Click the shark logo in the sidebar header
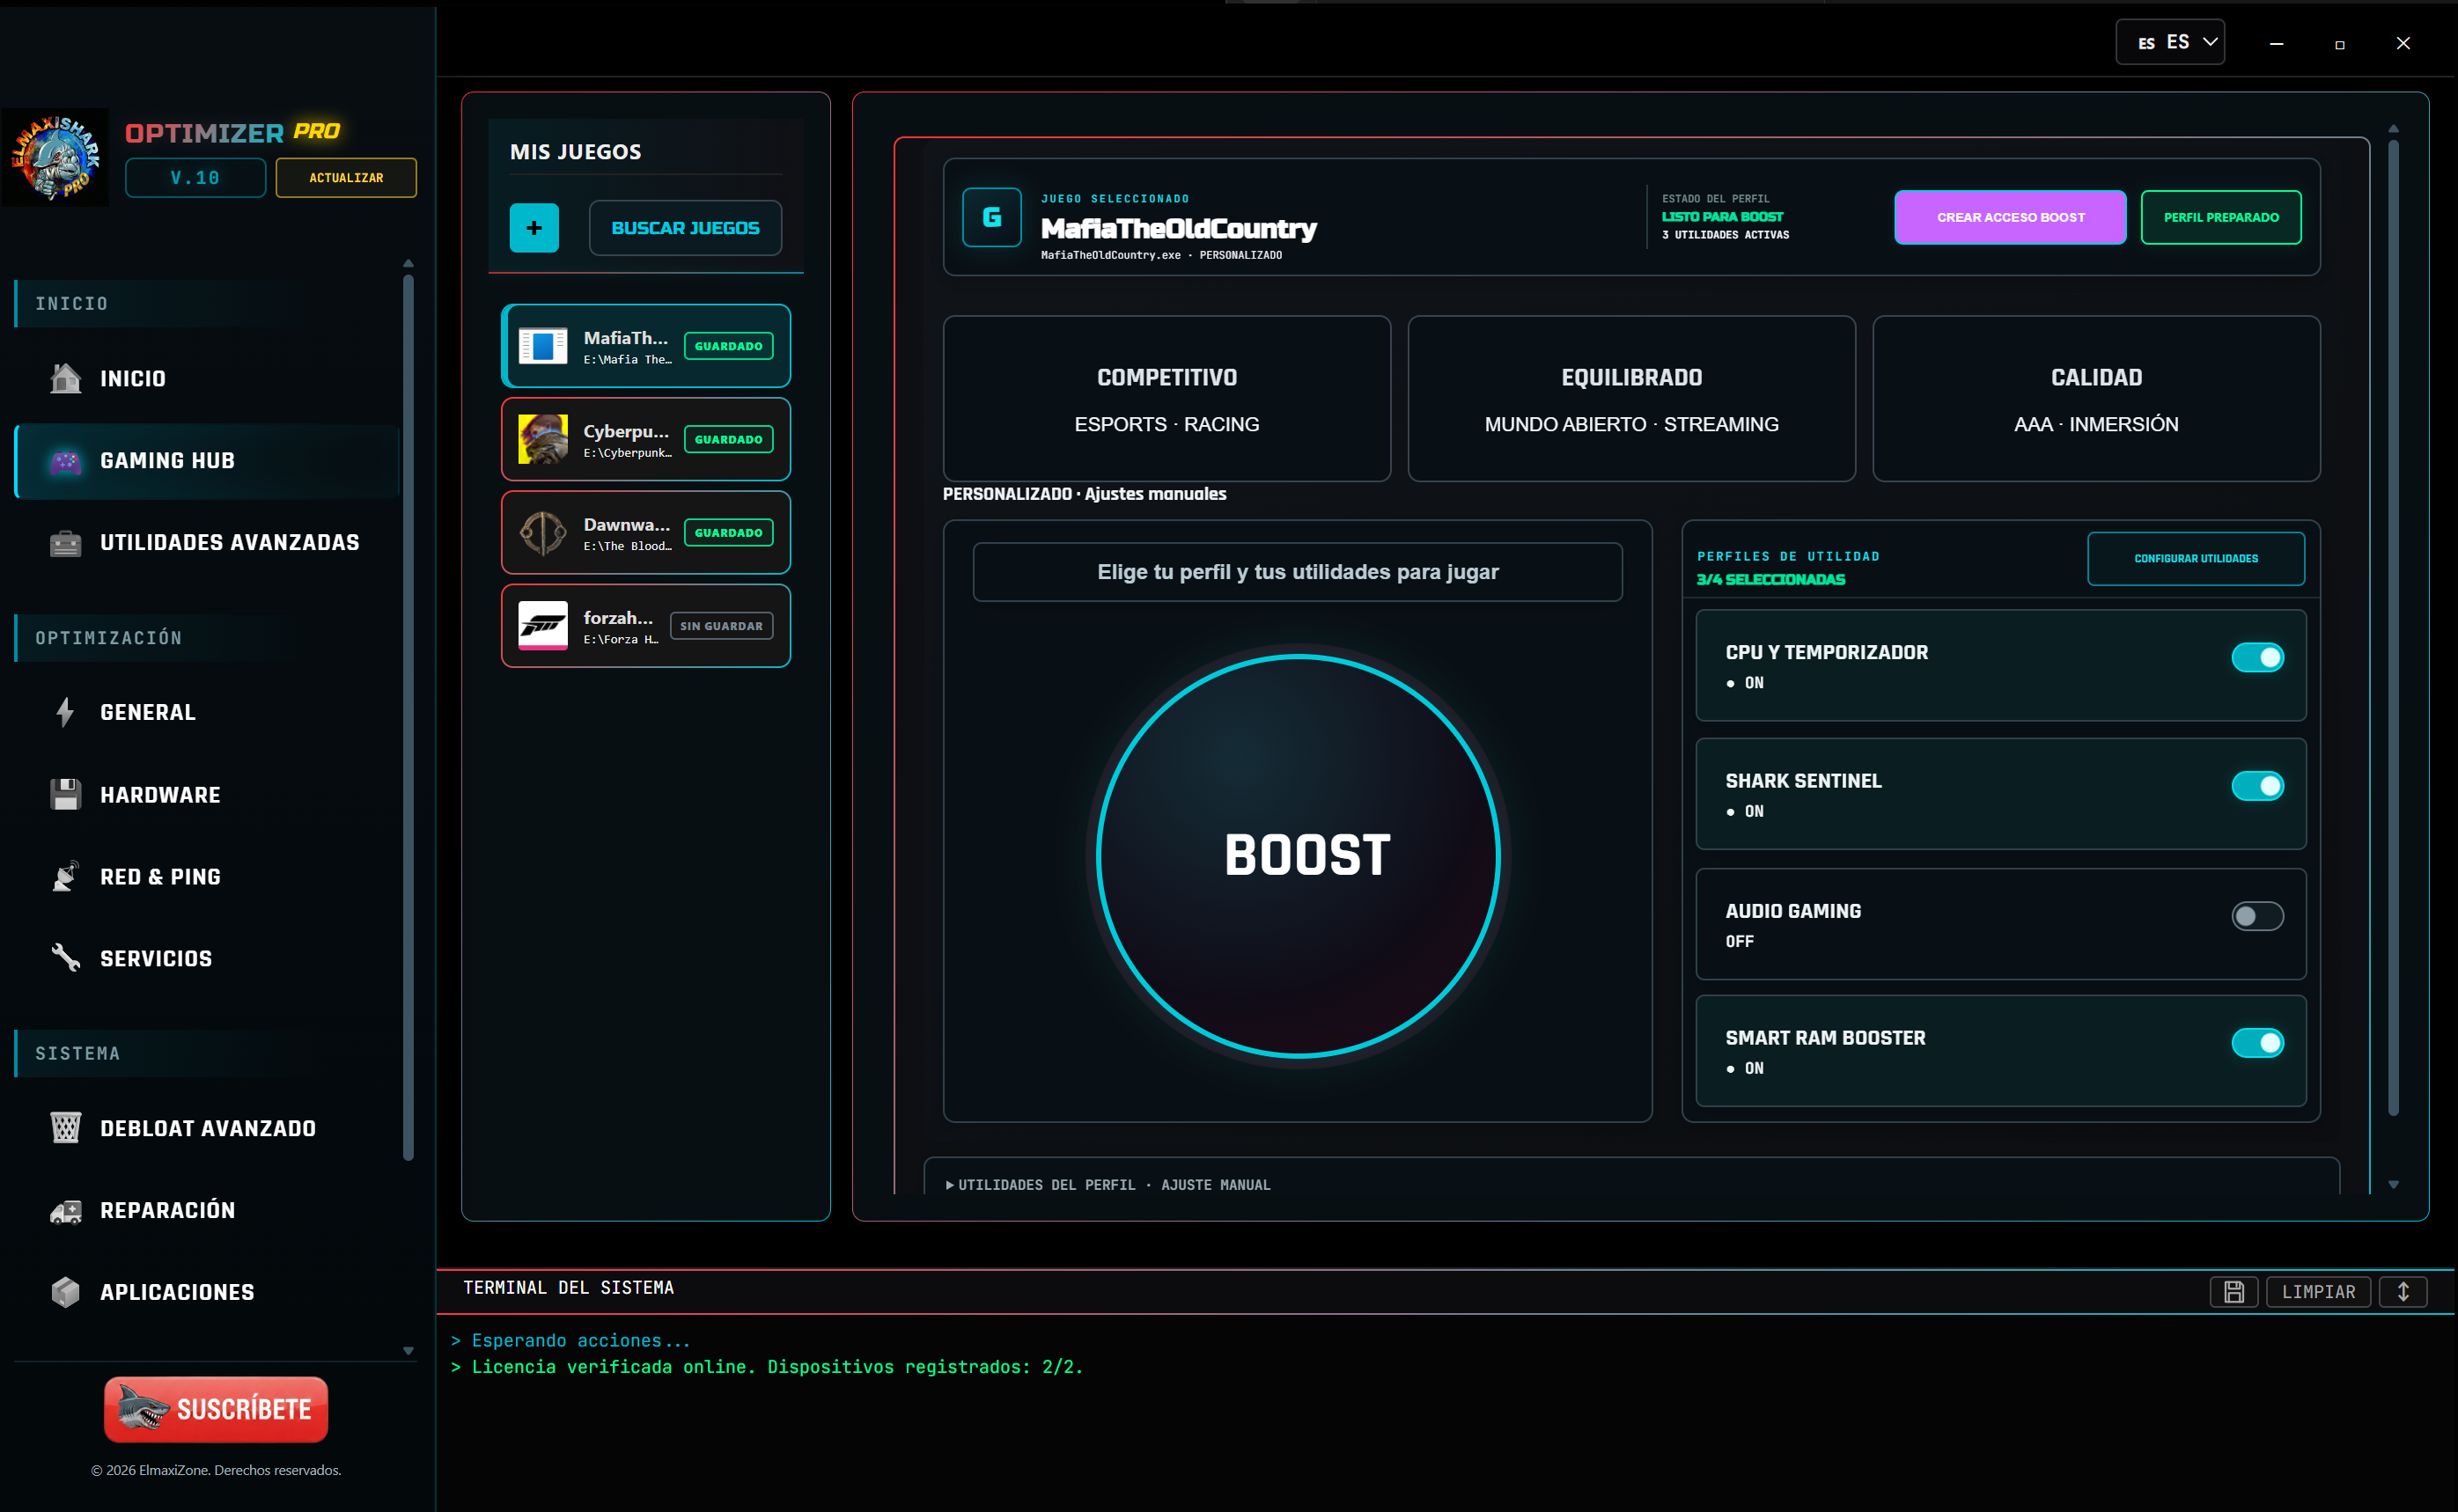The width and height of the screenshot is (2458, 1512). 56,157
